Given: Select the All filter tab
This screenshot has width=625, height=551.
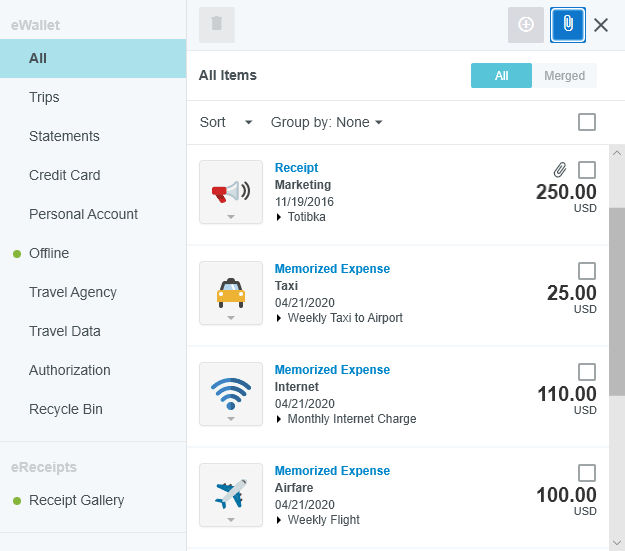Looking at the screenshot, I should 501,75.
